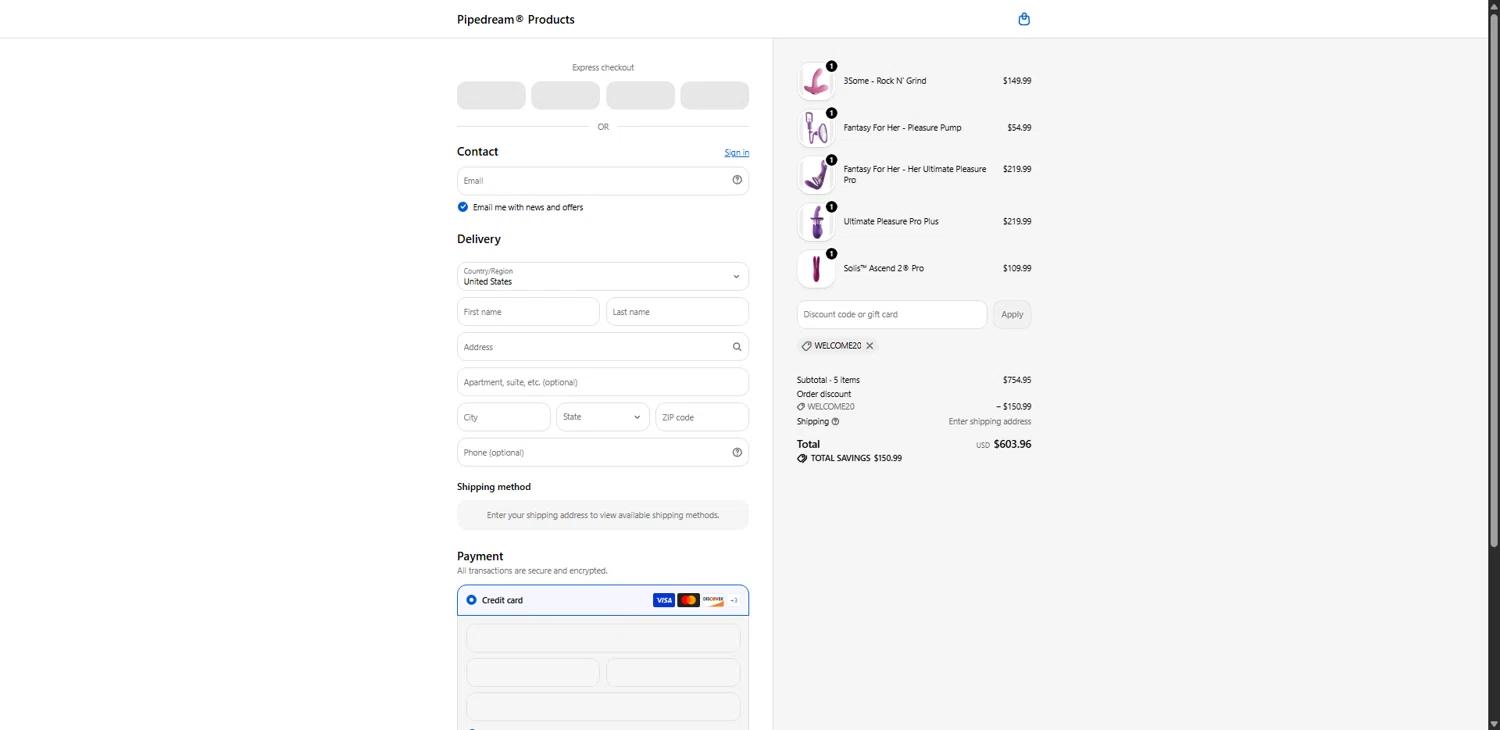
Task: Click the Her Ultimate Pleasure Pro name
Action: [x=915, y=175]
